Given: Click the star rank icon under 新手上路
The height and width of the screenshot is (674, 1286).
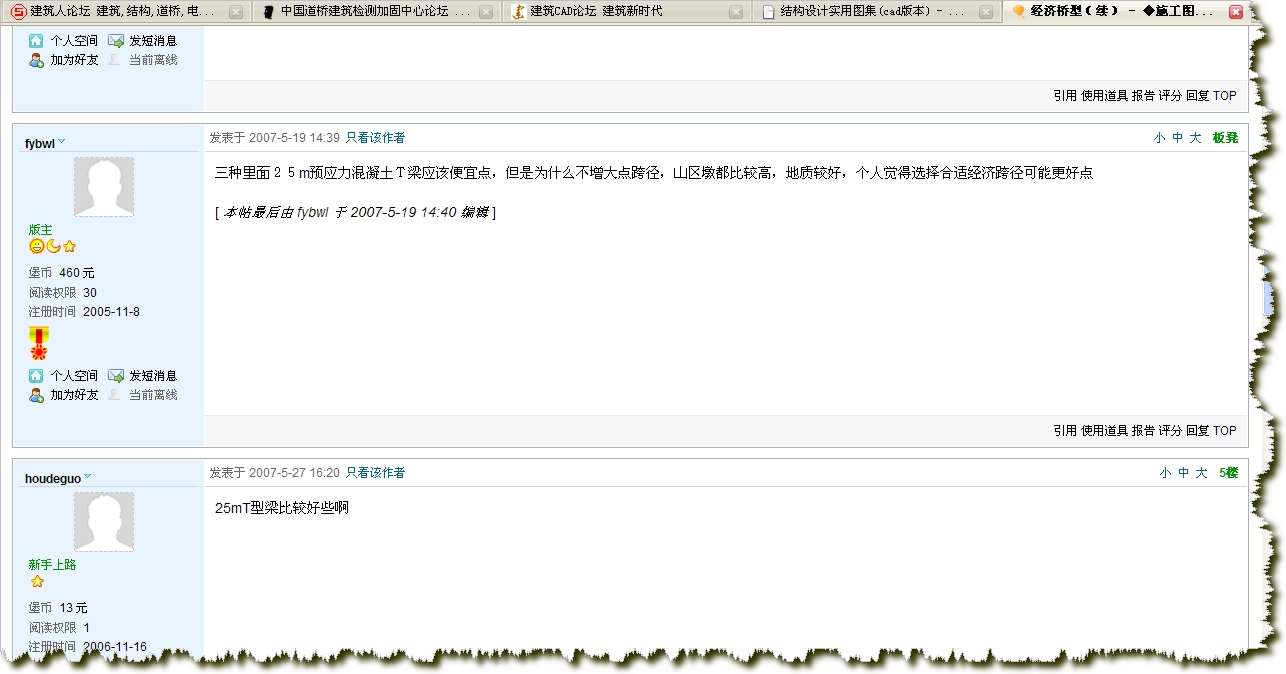Looking at the screenshot, I should tap(37, 581).
